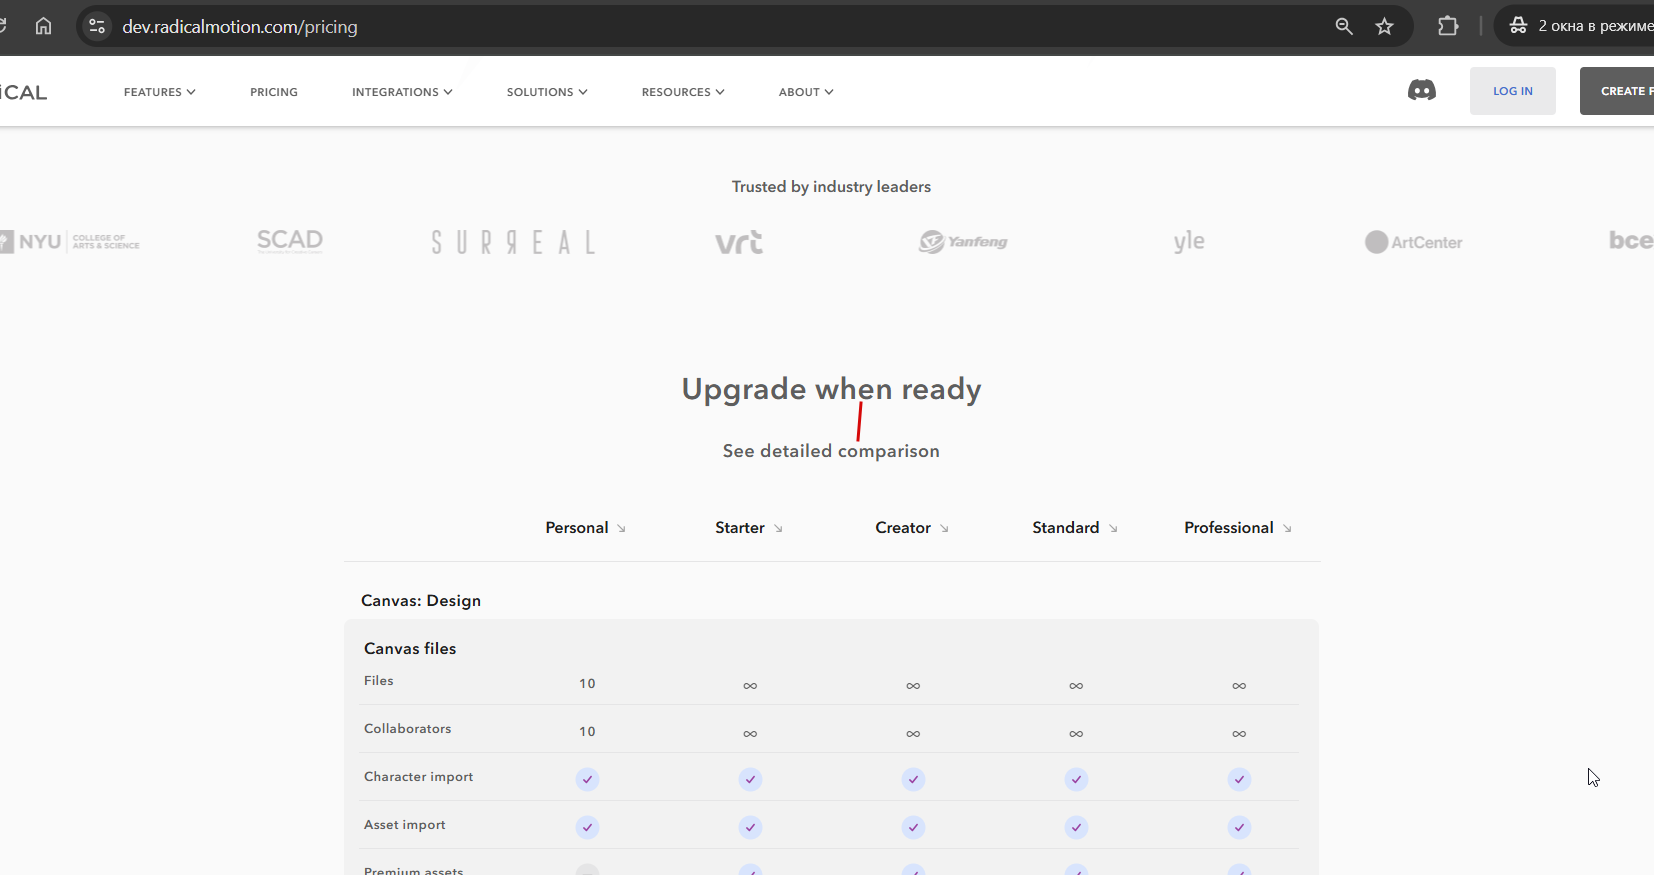Image resolution: width=1654 pixels, height=875 pixels.
Task: Click the Upgrade when ready heading
Action: coord(831,389)
